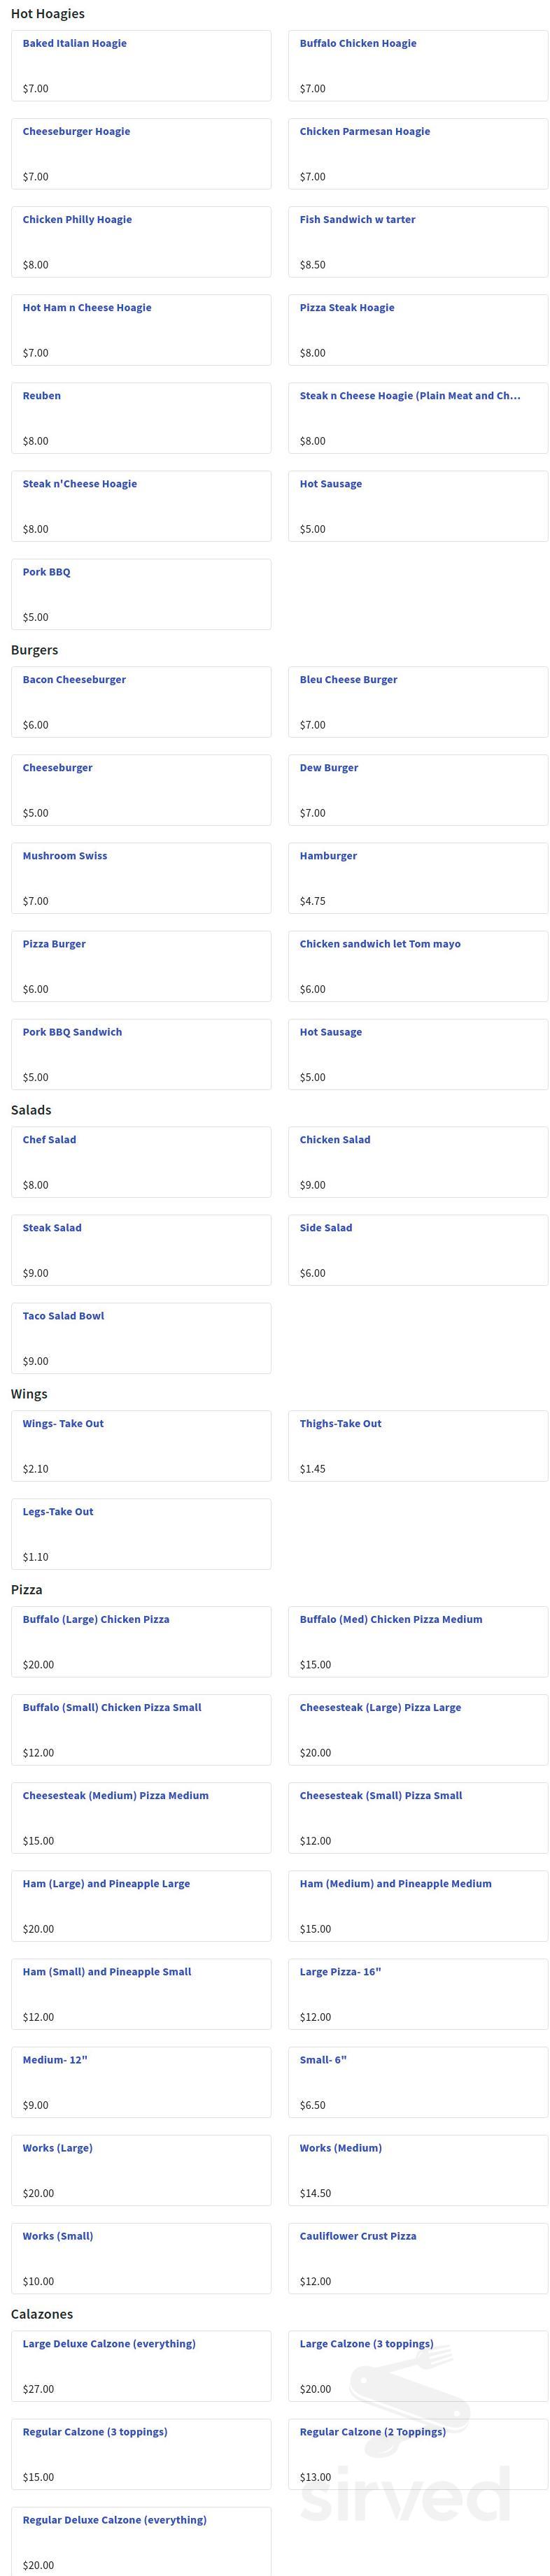Viewport: 550px width, 2576px height.
Task: Click Chicken sandwich let Tom mayo
Action: tap(418, 965)
